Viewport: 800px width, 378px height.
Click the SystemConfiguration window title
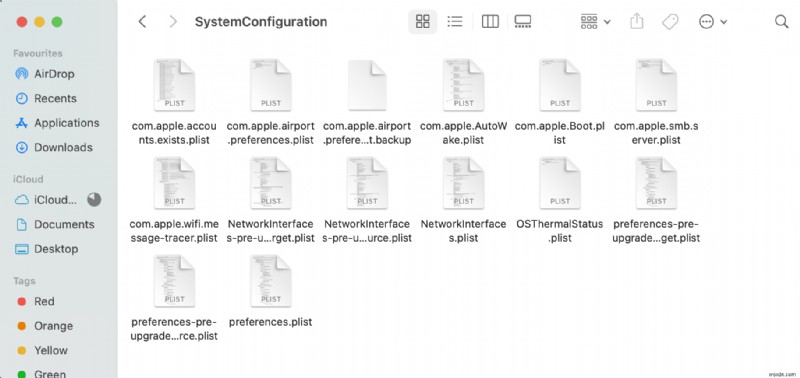point(261,22)
